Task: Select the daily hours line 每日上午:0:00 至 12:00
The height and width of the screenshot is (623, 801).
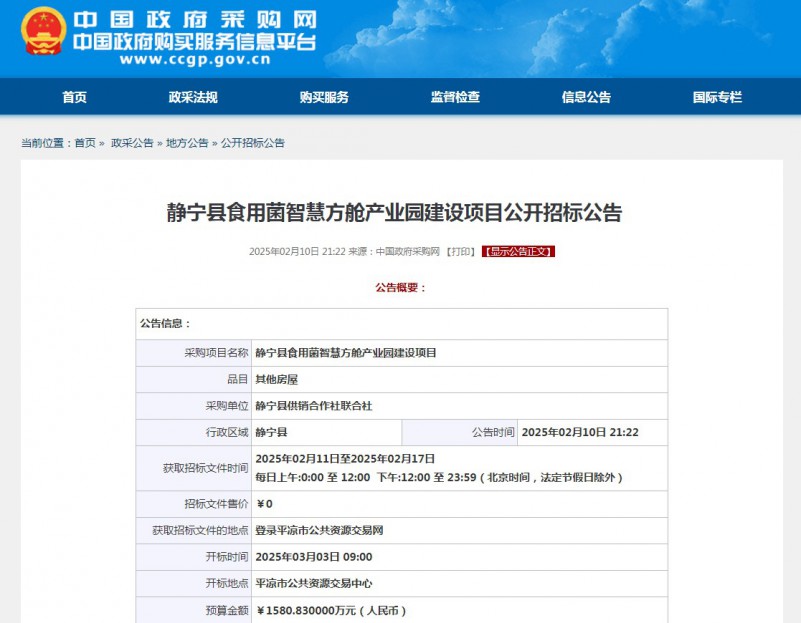Action: point(313,477)
